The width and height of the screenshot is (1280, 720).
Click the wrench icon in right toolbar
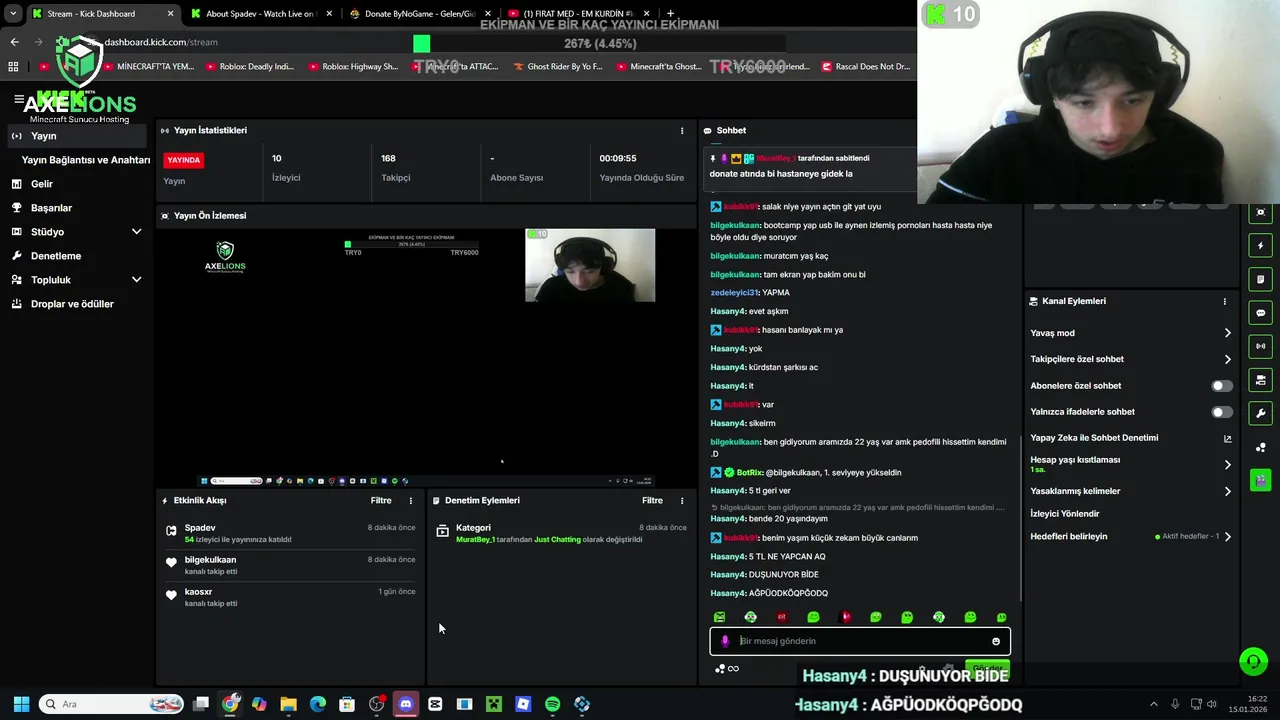pos(1260,413)
